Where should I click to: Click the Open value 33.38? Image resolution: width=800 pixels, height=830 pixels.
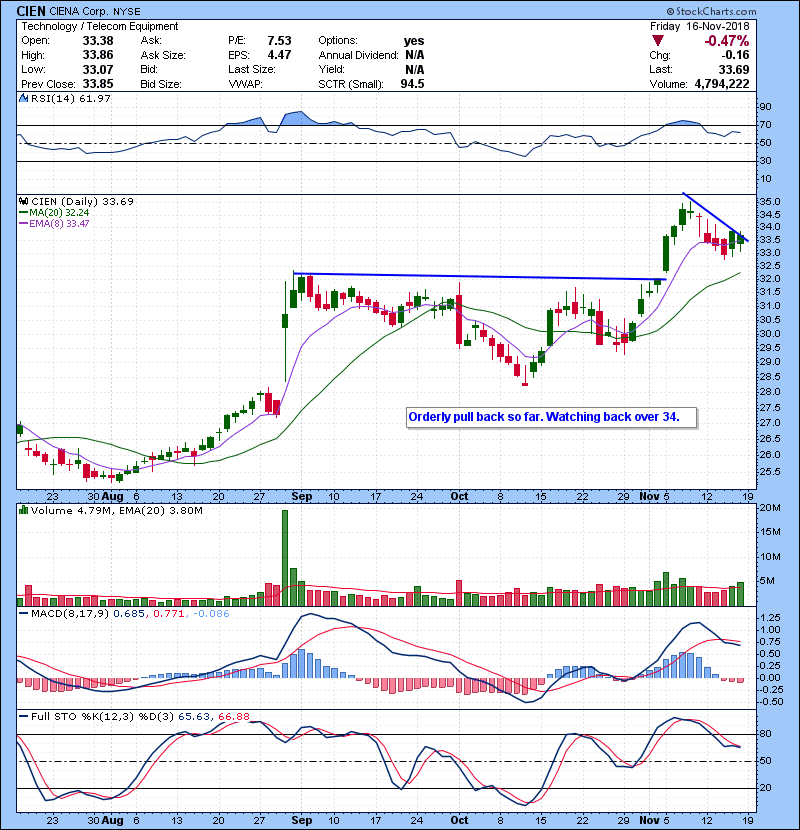coord(98,41)
